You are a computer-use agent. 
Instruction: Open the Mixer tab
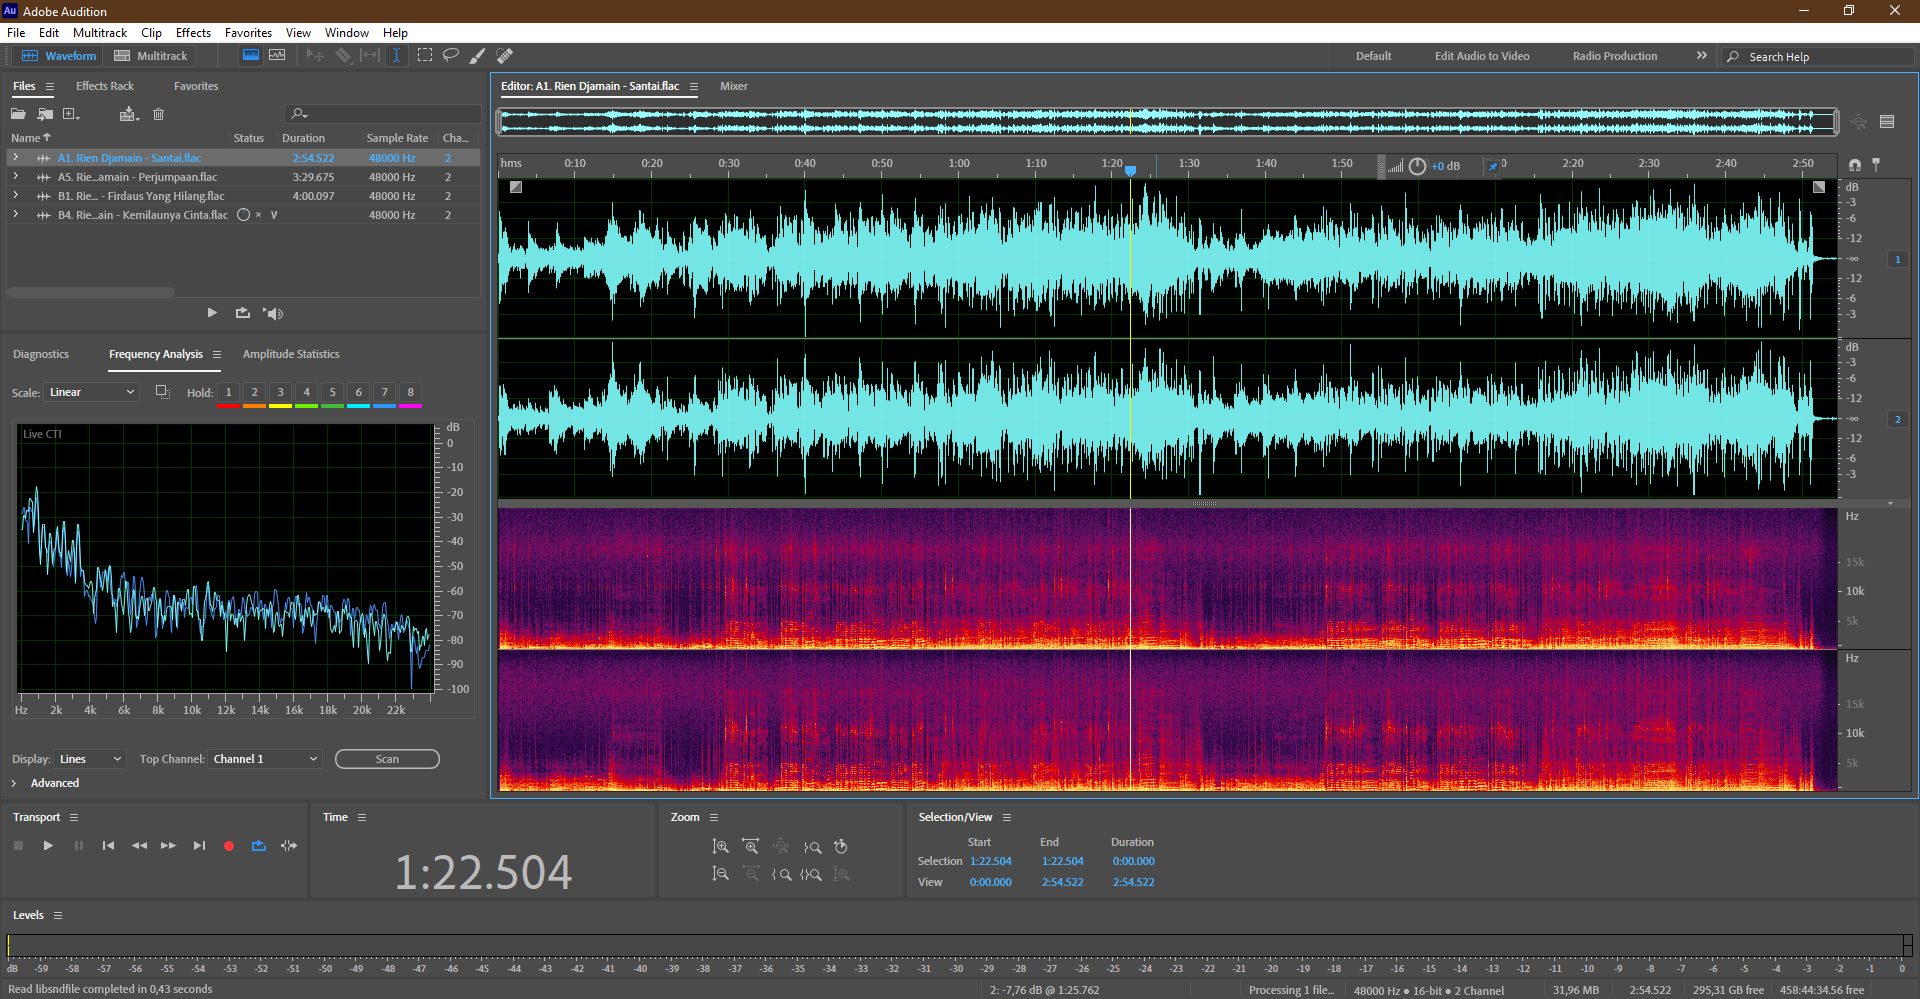click(x=734, y=86)
